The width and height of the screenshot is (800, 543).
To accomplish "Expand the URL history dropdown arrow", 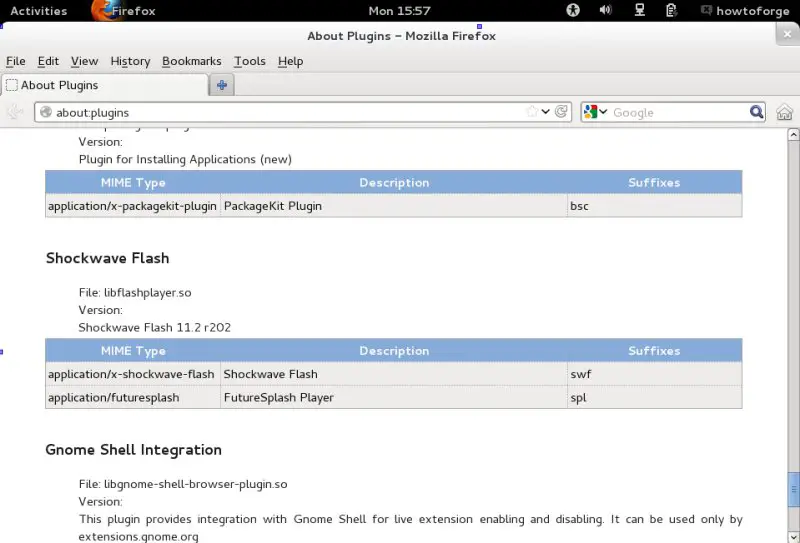I will click(x=545, y=112).
